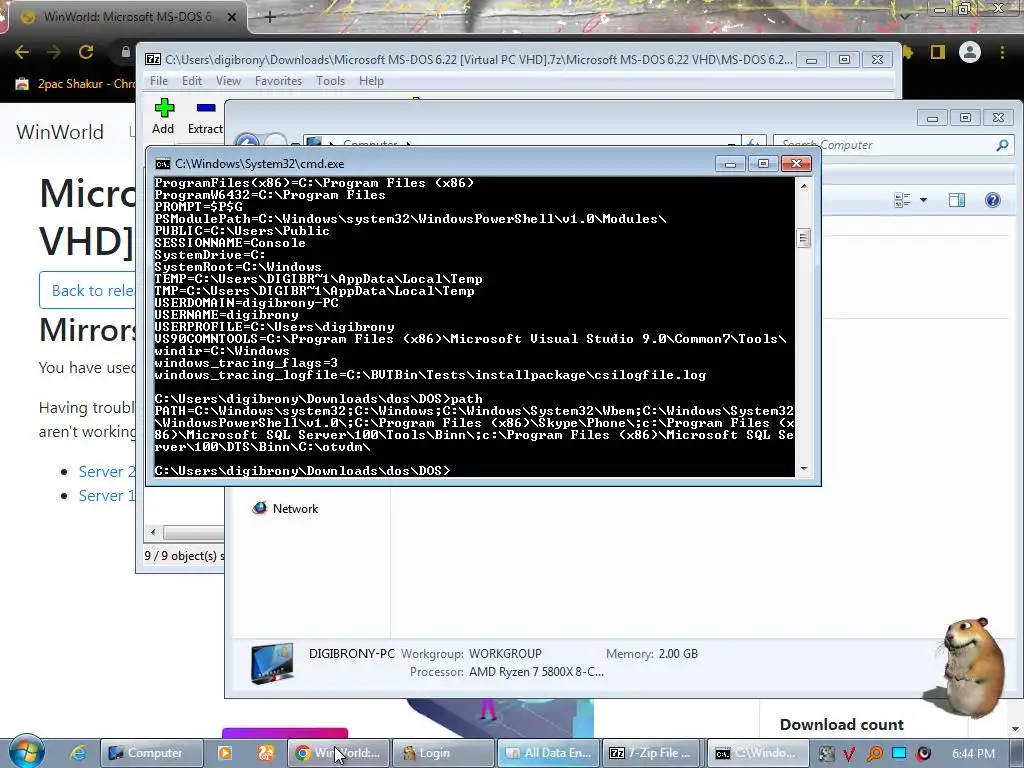
Task: Show the clock reading 6:44 PM
Action: click(973, 754)
